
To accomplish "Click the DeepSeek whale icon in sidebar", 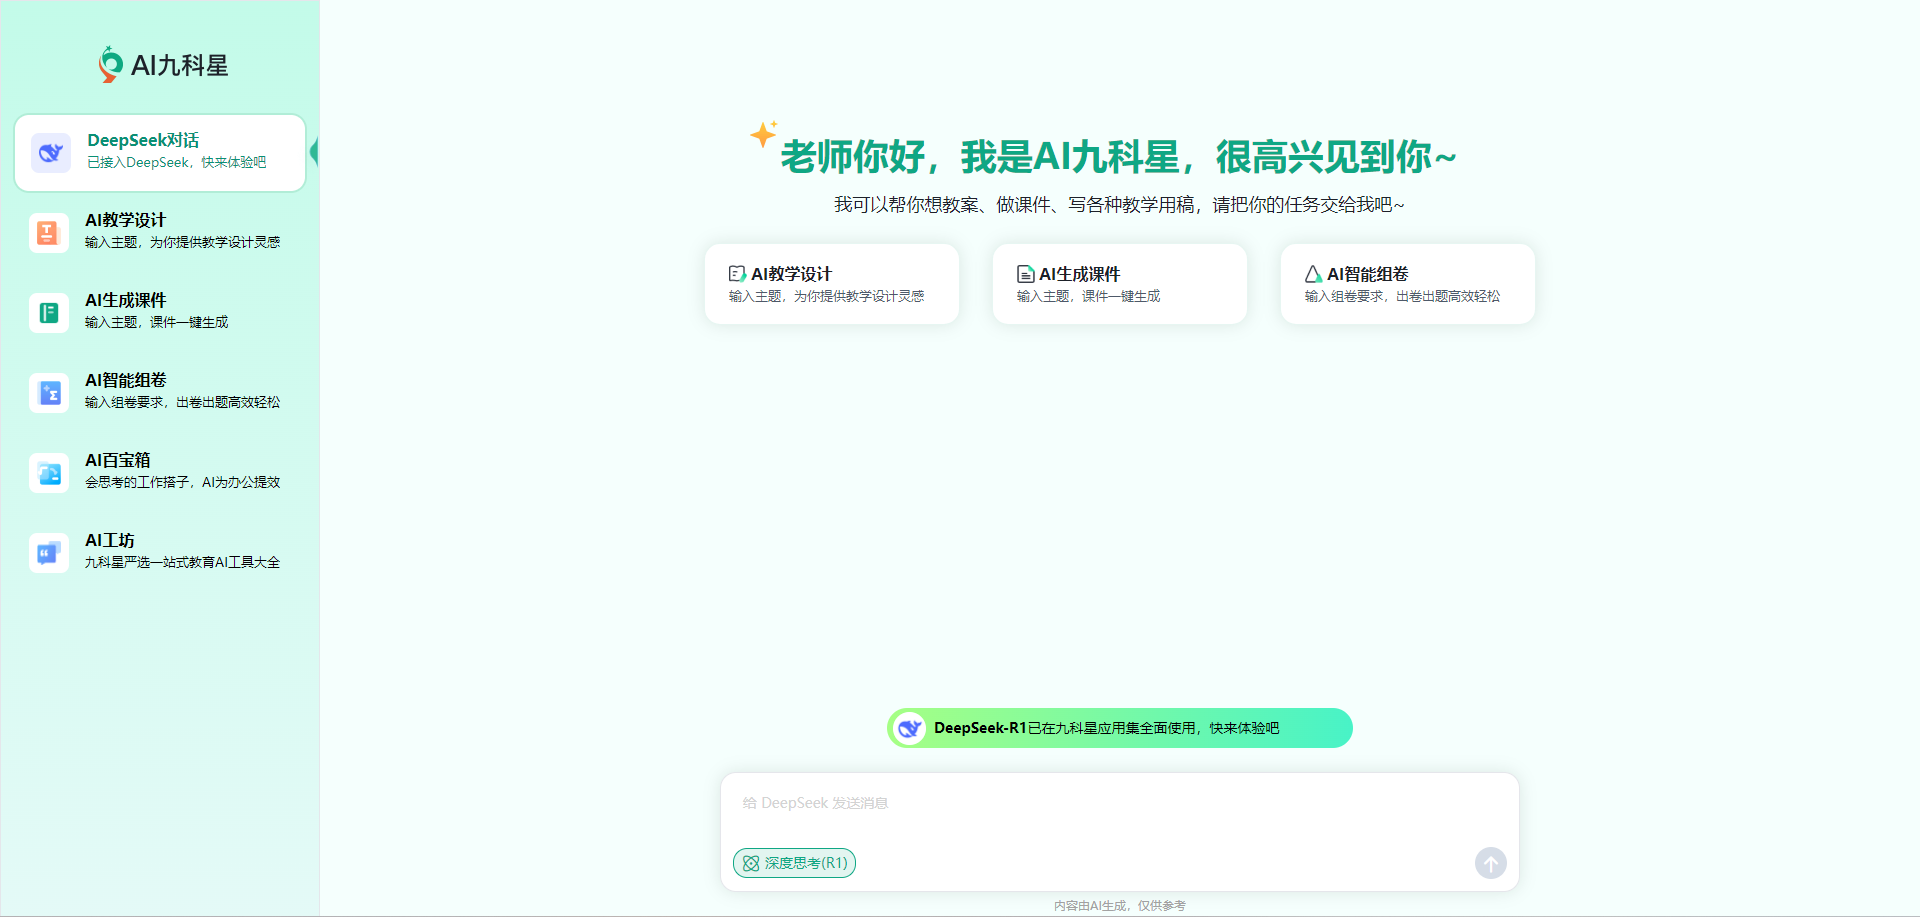I will 50,153.
